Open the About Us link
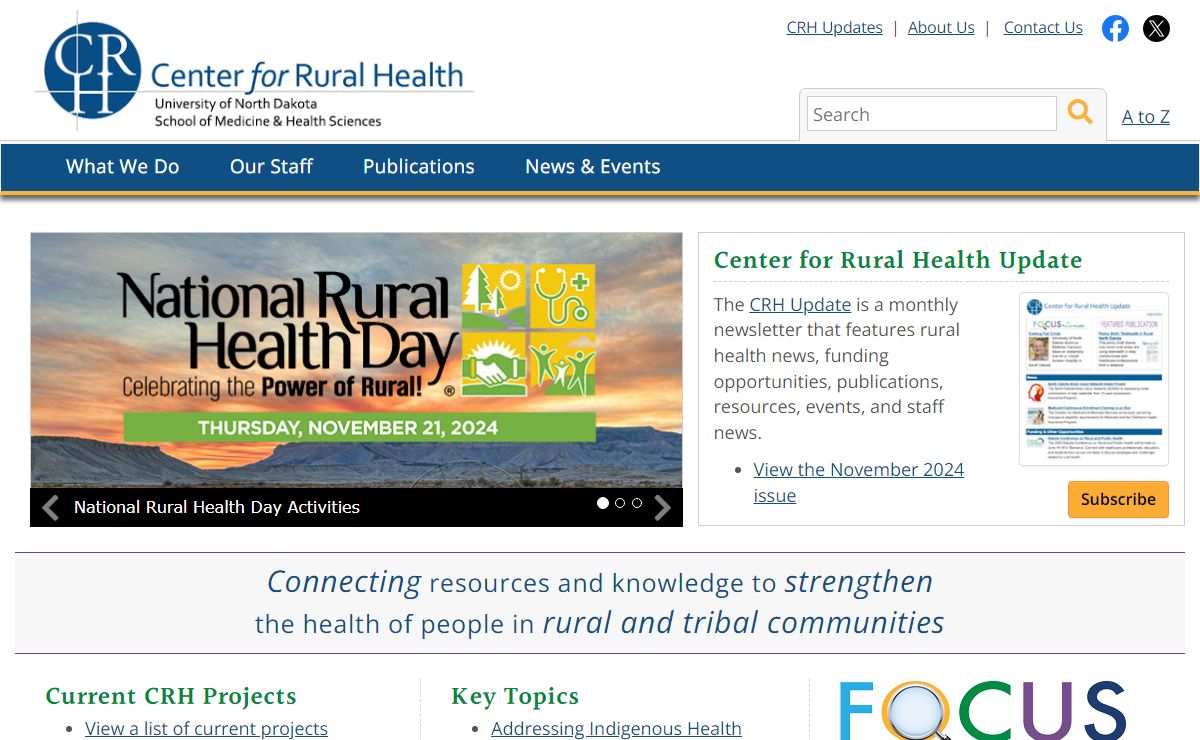 point(941,28)
